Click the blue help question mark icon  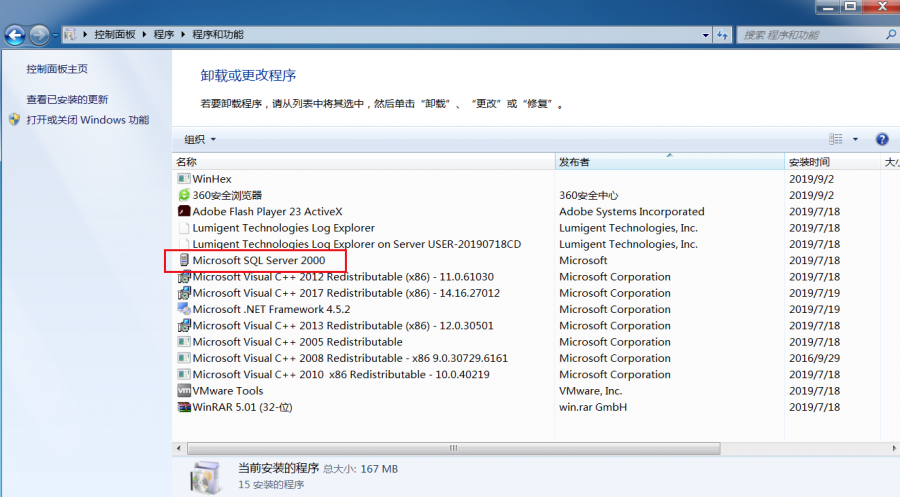pos(882,139)
